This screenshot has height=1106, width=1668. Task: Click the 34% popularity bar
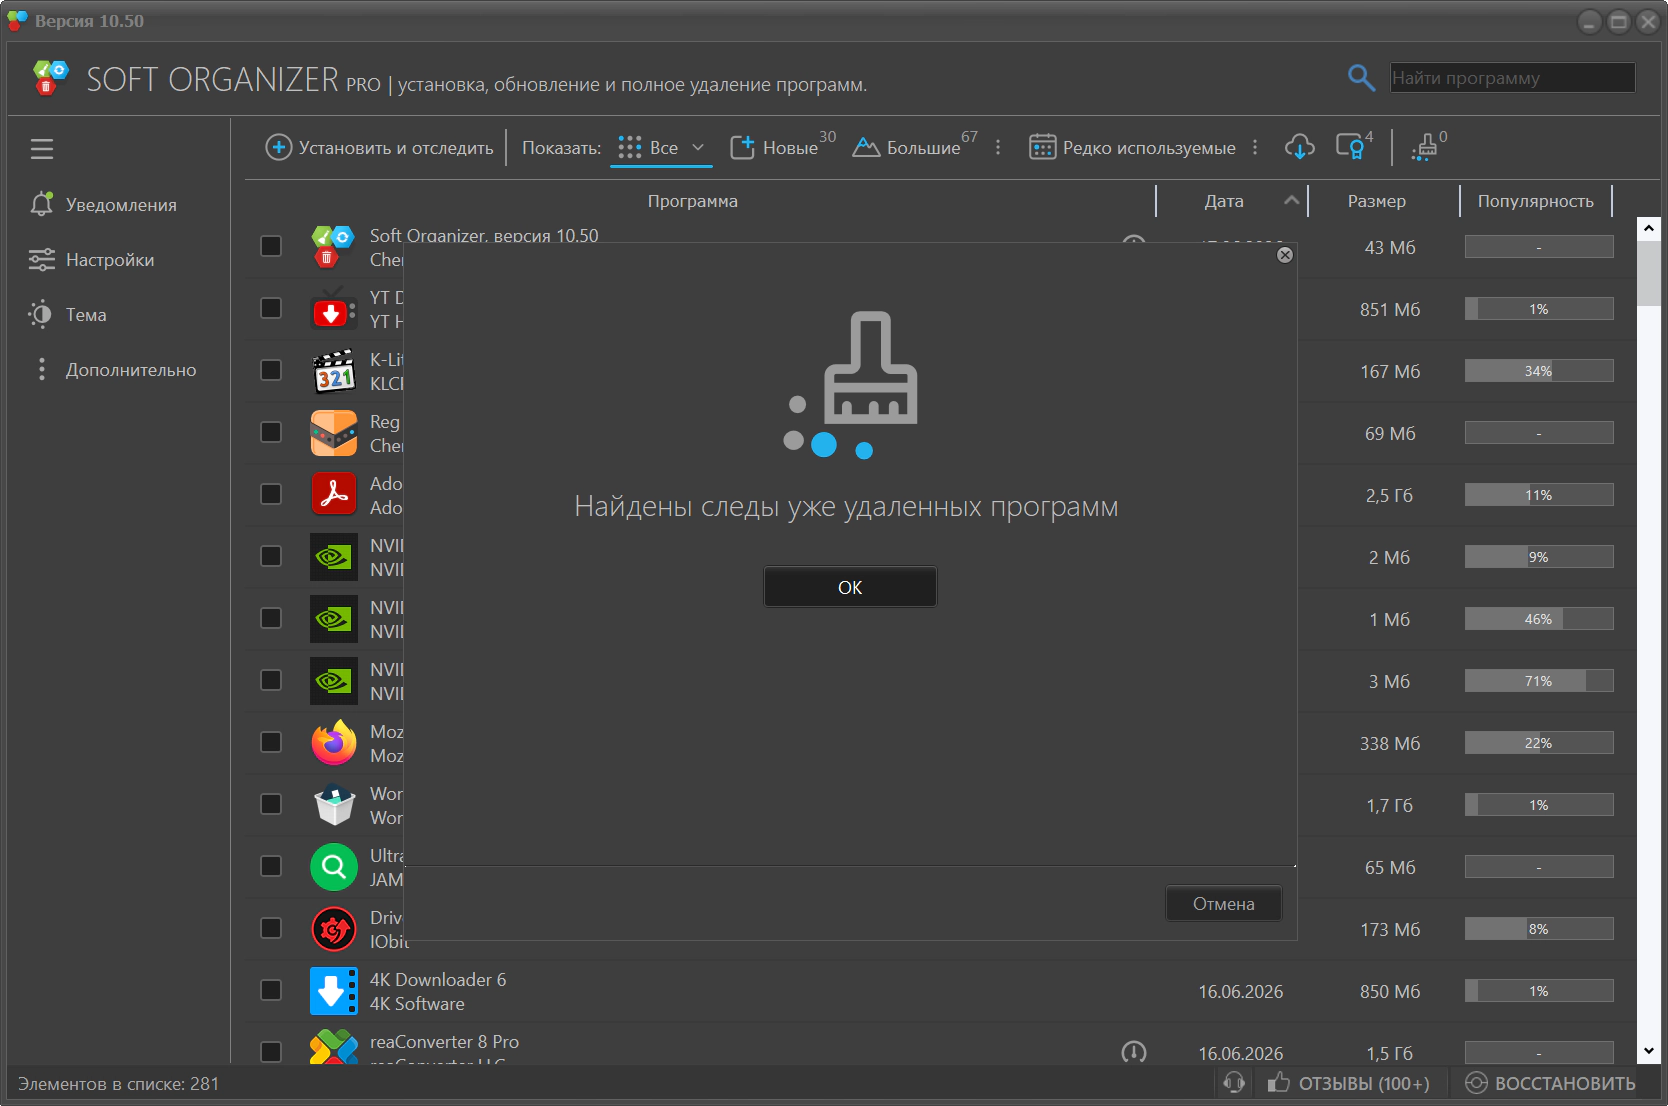[x=1539, y=371]
